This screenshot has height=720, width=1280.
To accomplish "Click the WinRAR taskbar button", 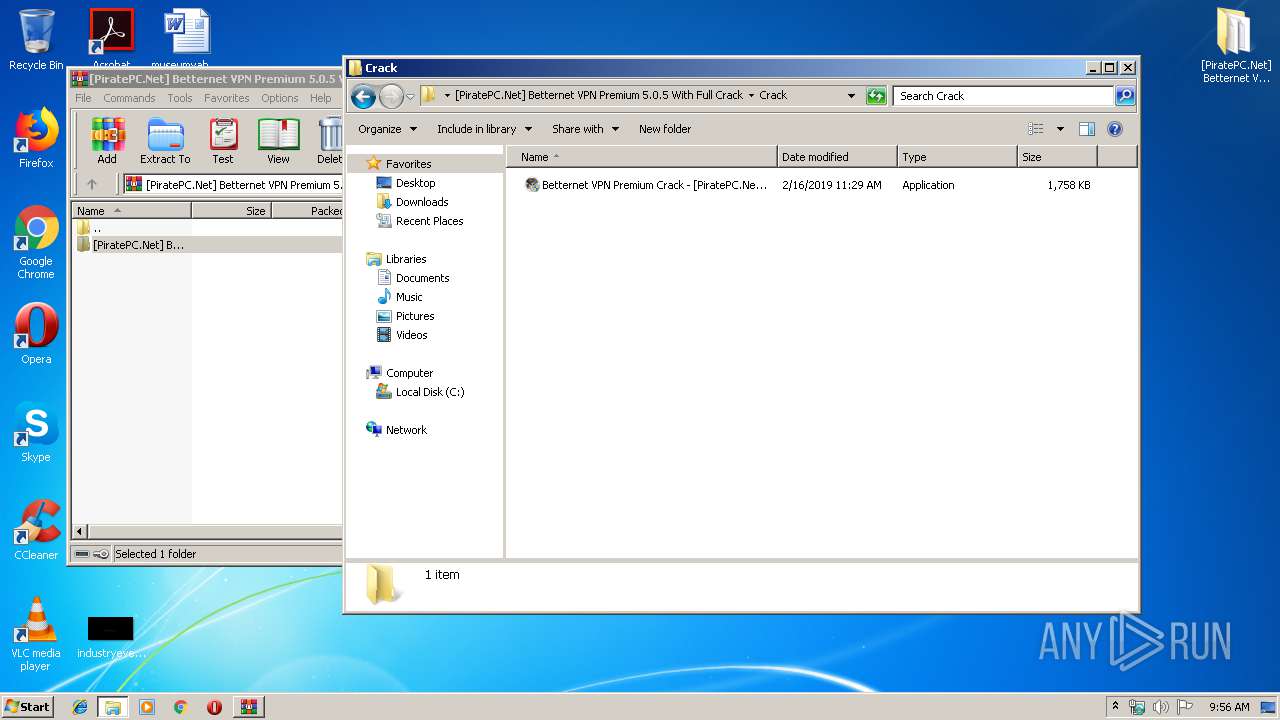I will (249, 707).
